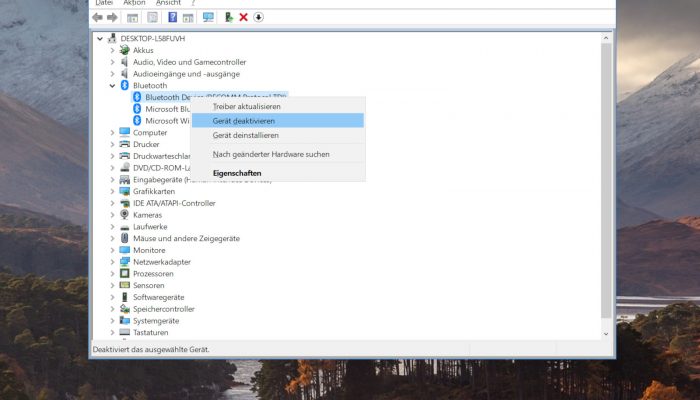Screen dimensions: 700x400
Task: Click the Mäuse und andere Zeigegeräte icon
Action: (125, 238)
